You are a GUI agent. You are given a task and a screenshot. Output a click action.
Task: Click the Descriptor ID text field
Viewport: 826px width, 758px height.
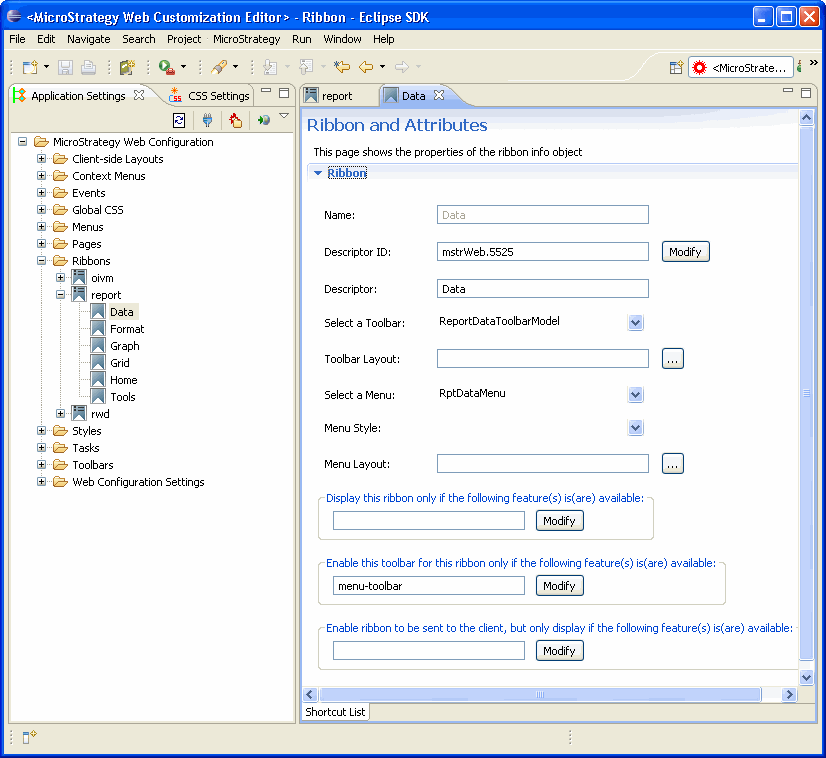pos(543,252)
